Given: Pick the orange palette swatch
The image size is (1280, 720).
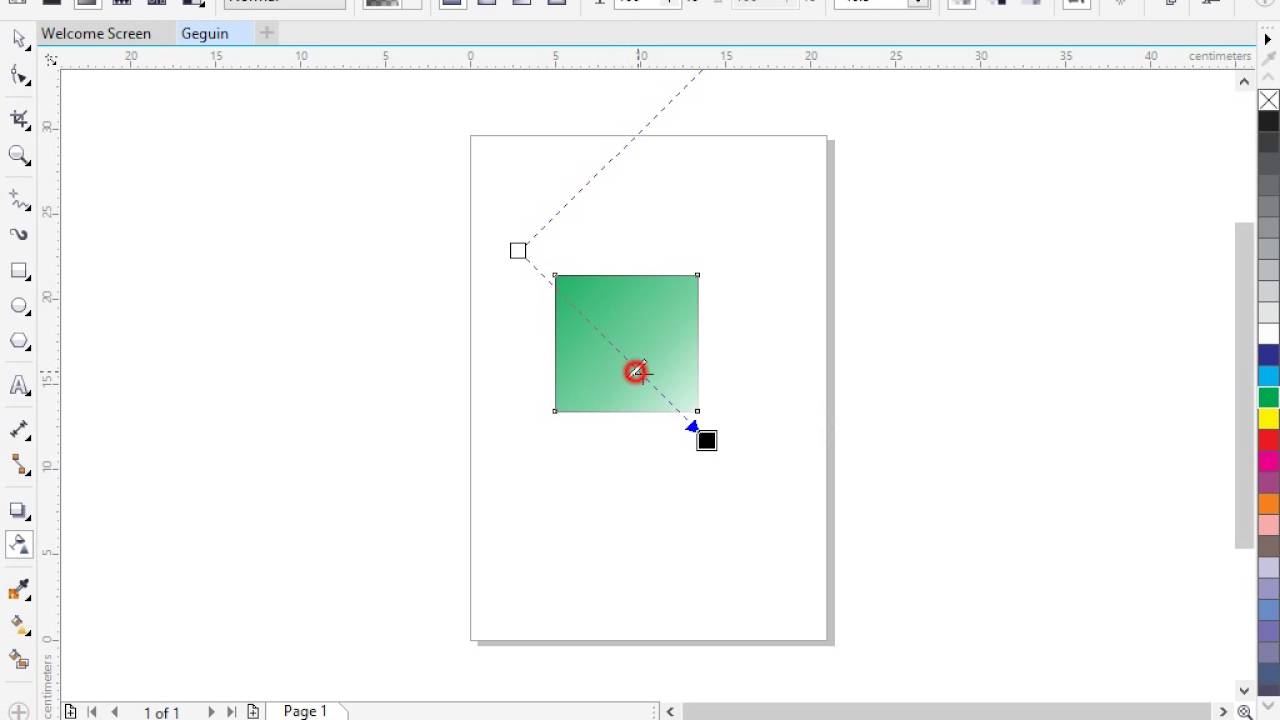Looking at the screenshot, I should (1269, 504).
